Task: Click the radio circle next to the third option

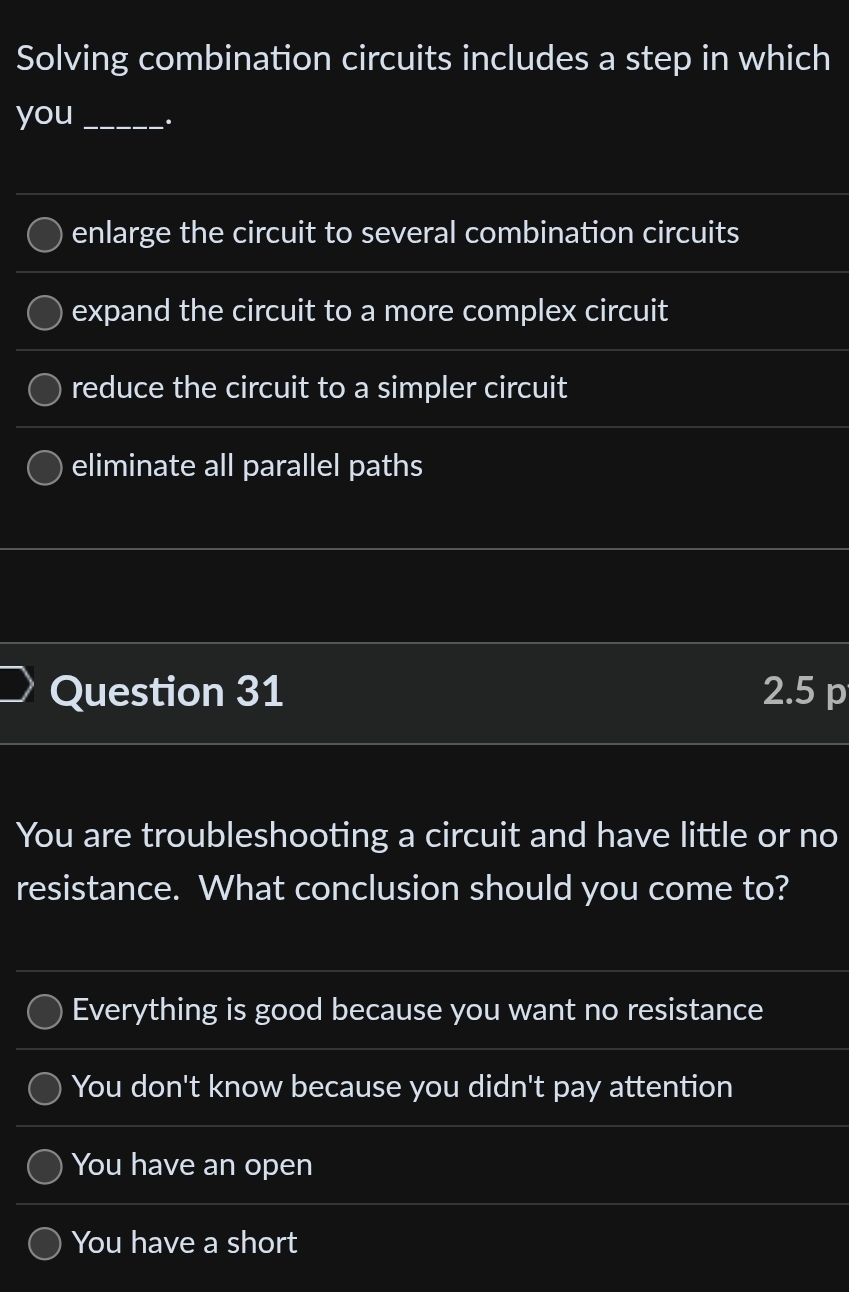Action: tap(44, 389)
